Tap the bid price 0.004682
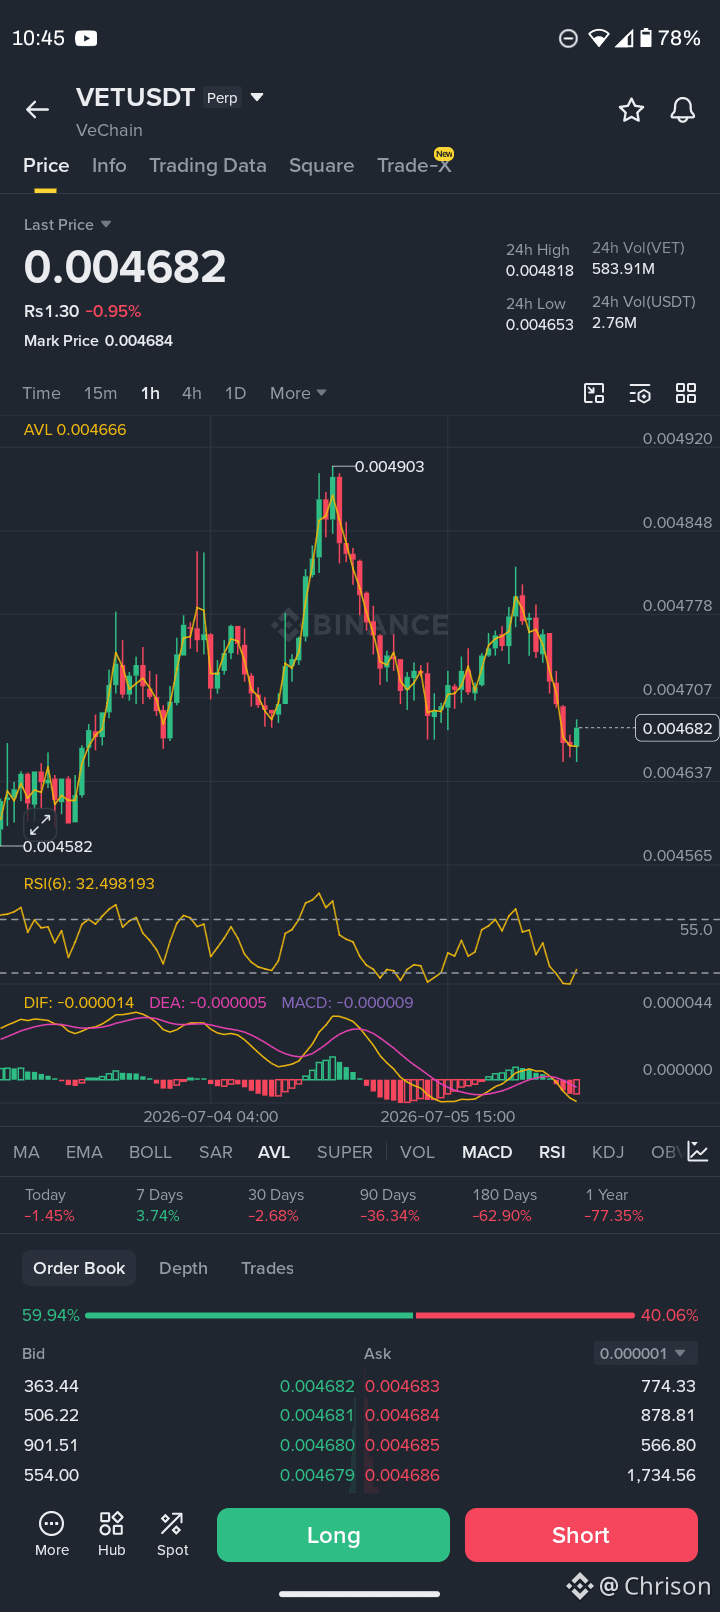The width and height of the screenshot is (720, 1612). coord(317,1386)
